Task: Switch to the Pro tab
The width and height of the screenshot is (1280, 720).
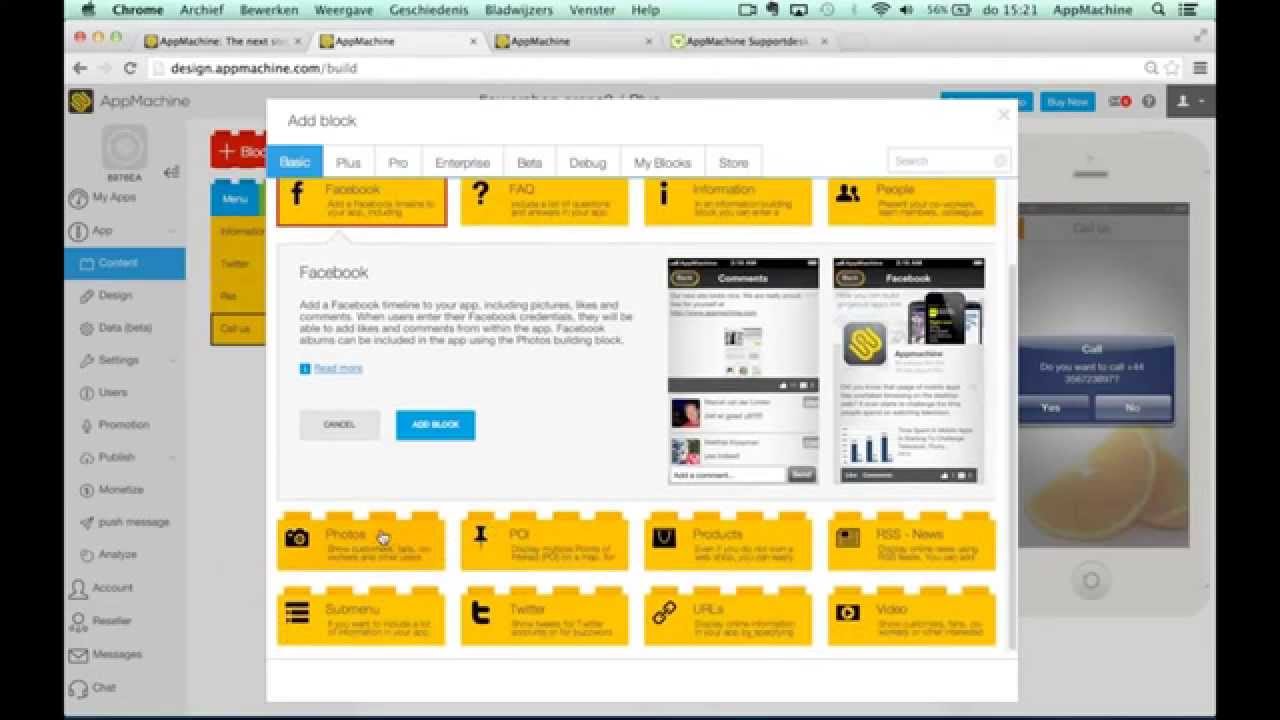Action: (398, 162)
